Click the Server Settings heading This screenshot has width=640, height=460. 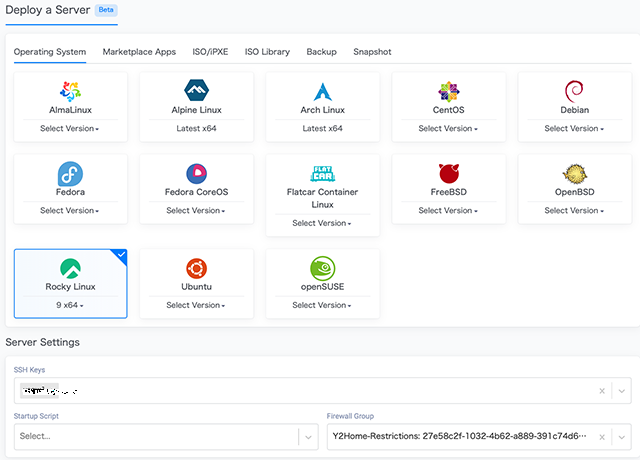pyautogui.click(x=42, y=342)
